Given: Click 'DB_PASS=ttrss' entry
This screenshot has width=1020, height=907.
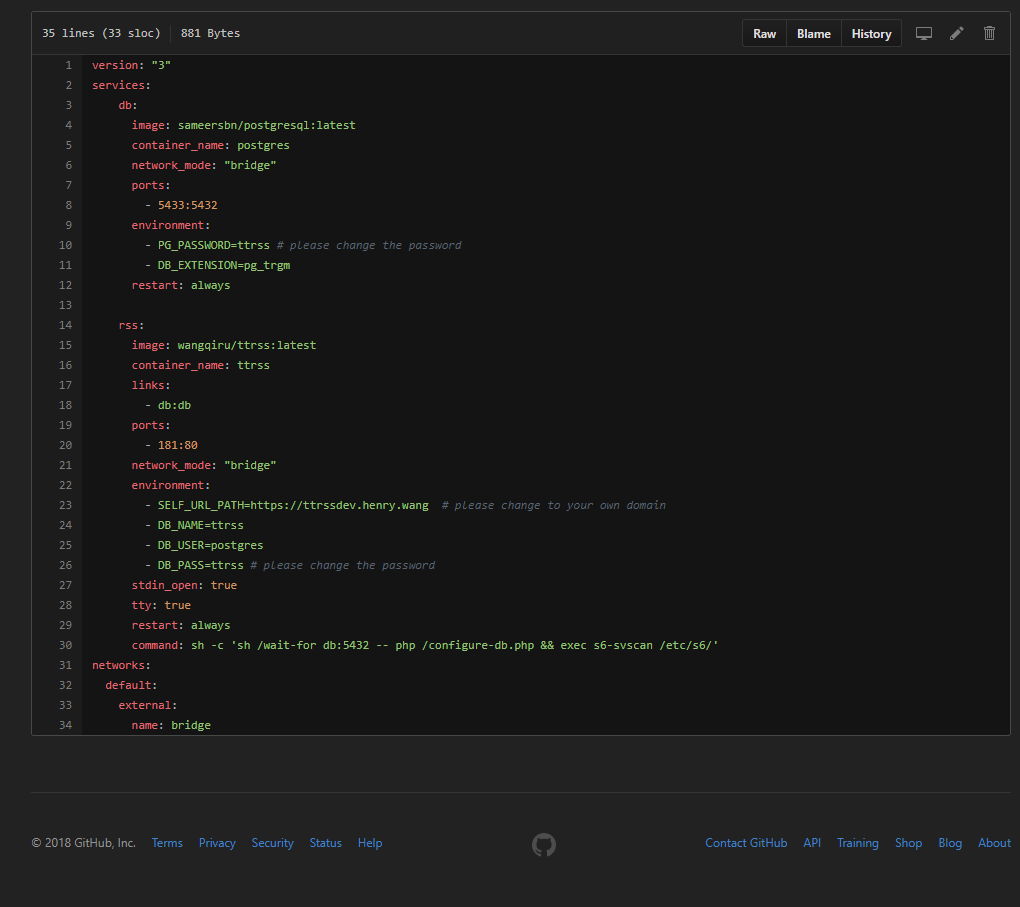Looking at the screenshot, I should click(x=200, y=565).
